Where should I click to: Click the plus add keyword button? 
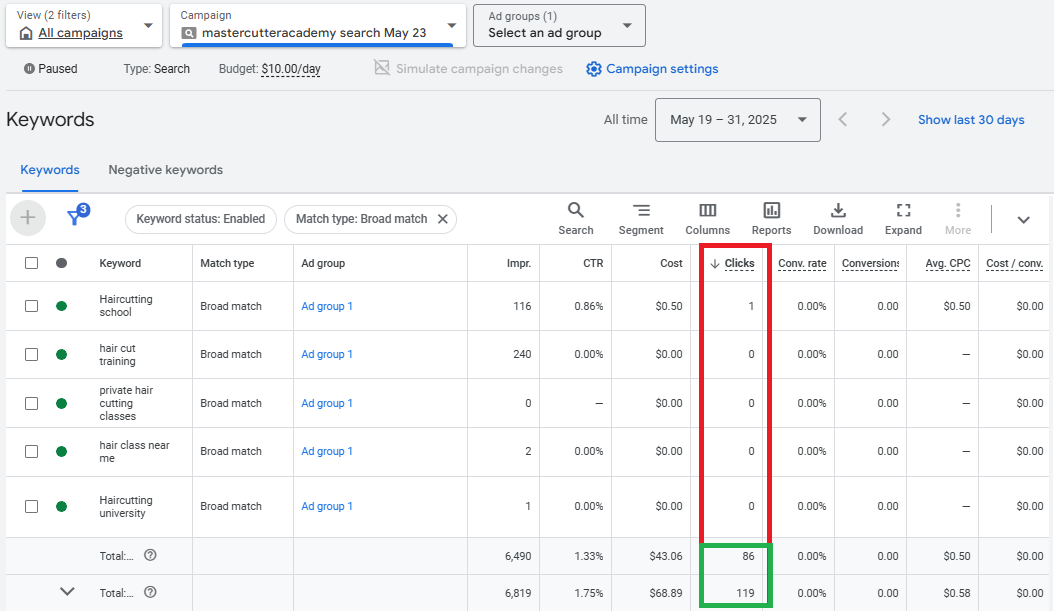tap(28, 218)
